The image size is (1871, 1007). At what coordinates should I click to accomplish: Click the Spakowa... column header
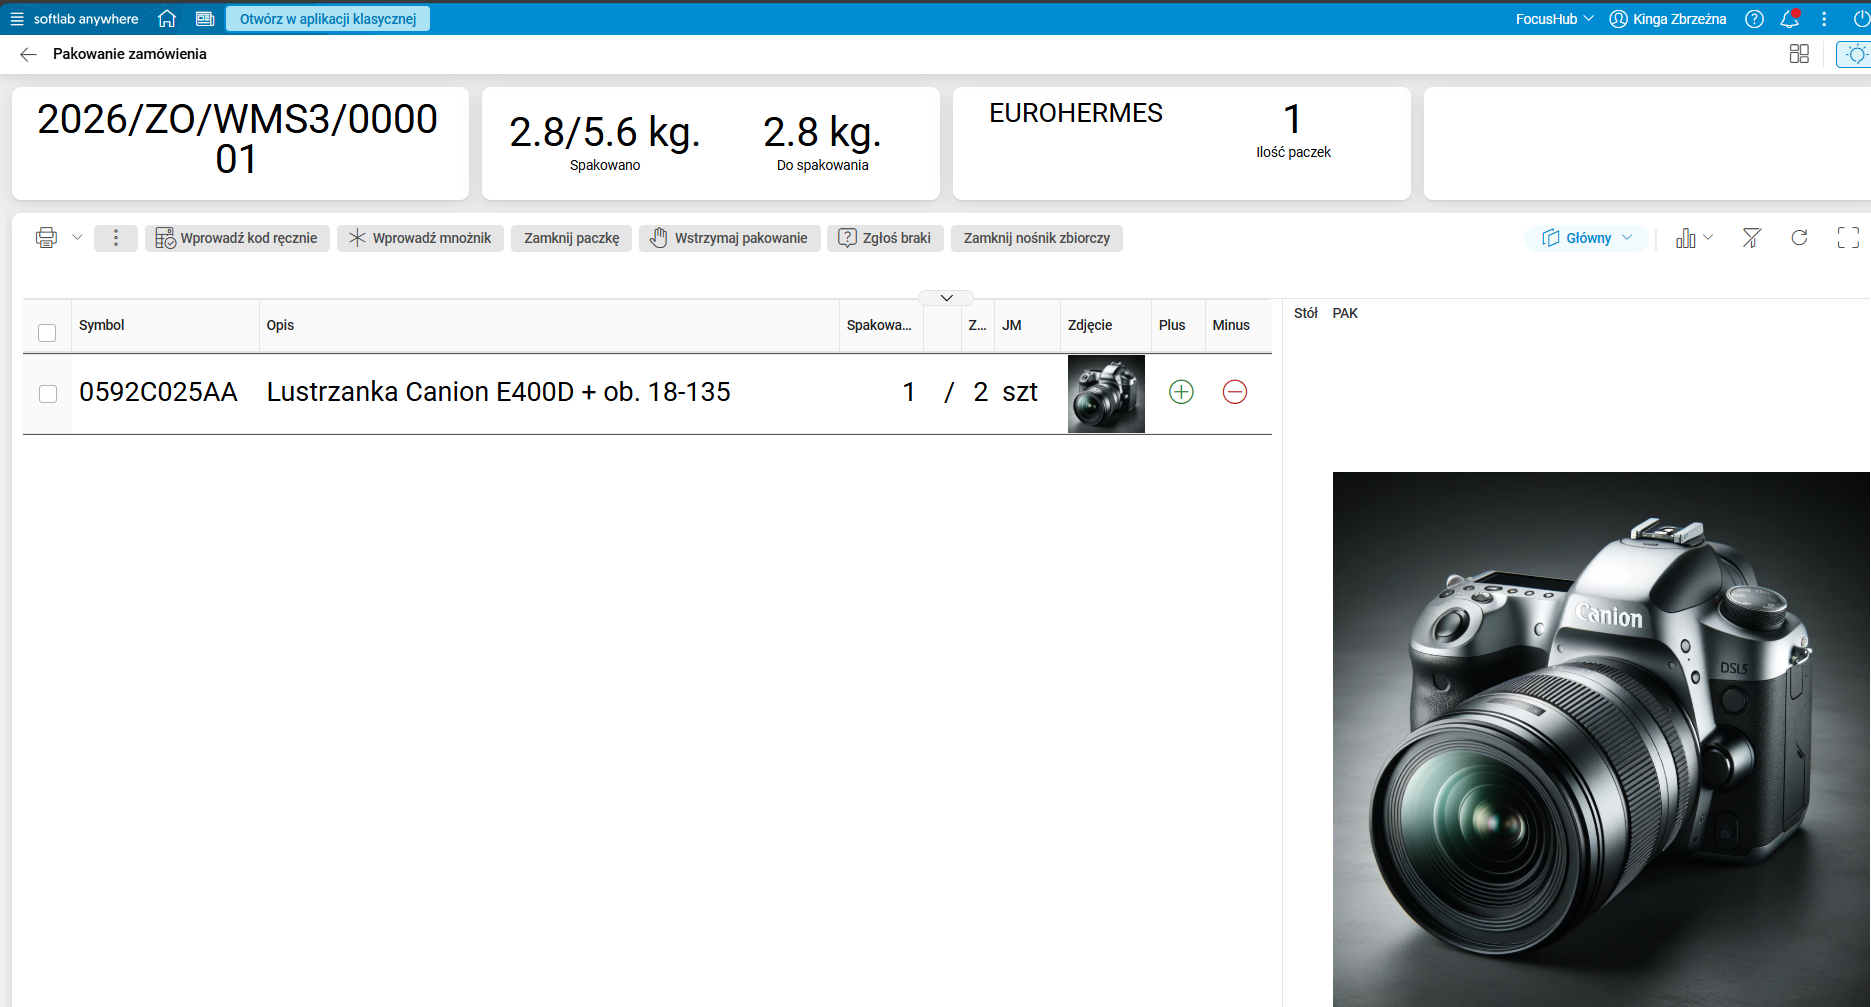[x=879, y=325]
